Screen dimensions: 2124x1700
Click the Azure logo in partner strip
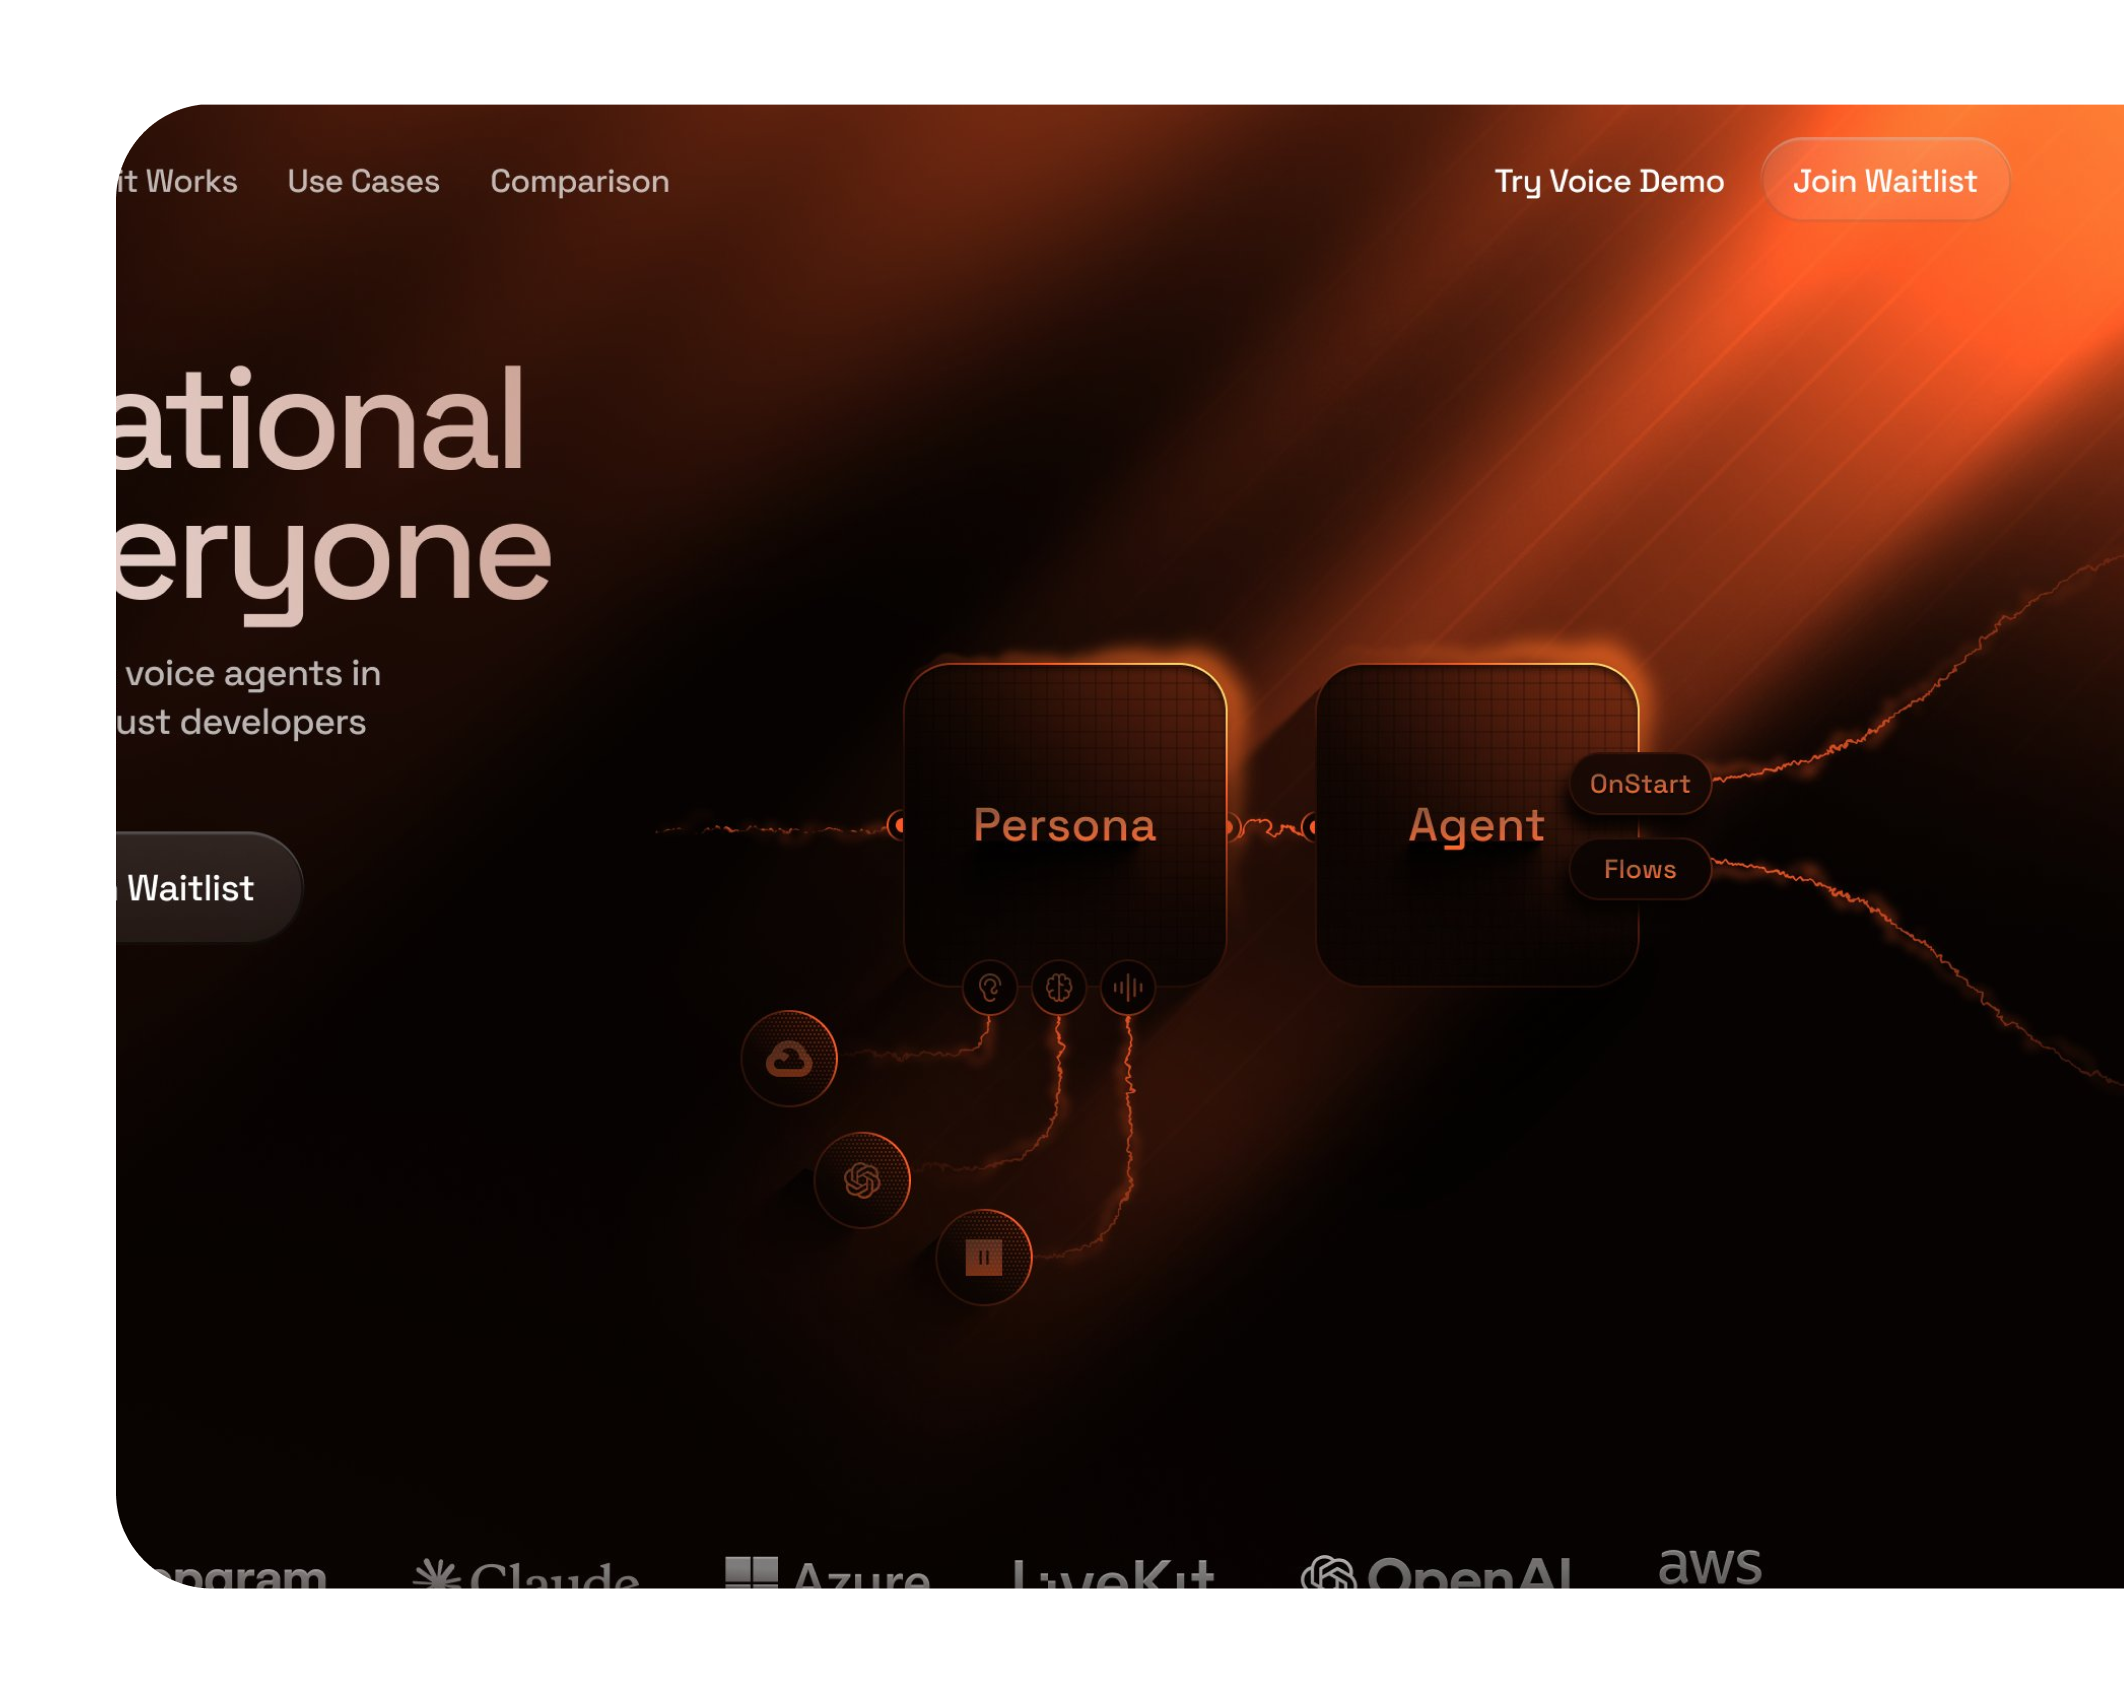[827, 1574]
